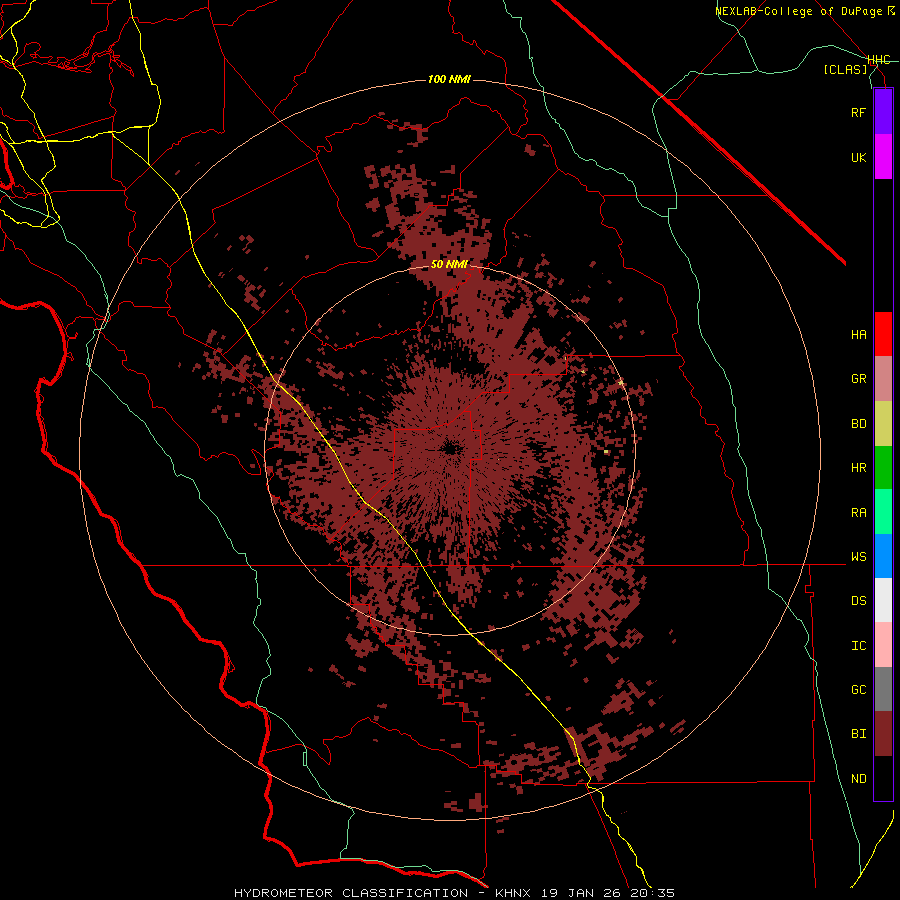Click the GR legend label
This screenshot has height=900, width=900.
(858, 379)
